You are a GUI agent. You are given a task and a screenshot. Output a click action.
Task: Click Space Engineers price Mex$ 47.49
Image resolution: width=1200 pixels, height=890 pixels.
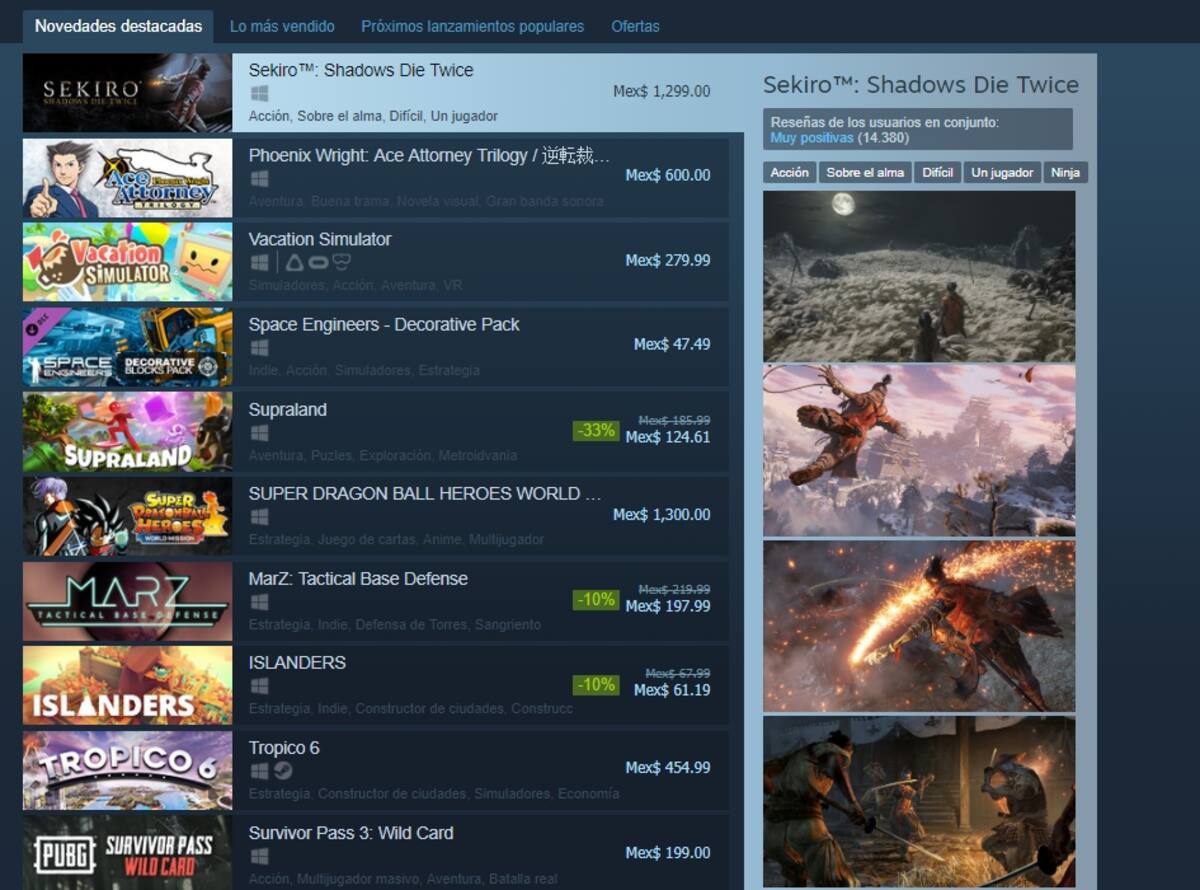point(672,344)
